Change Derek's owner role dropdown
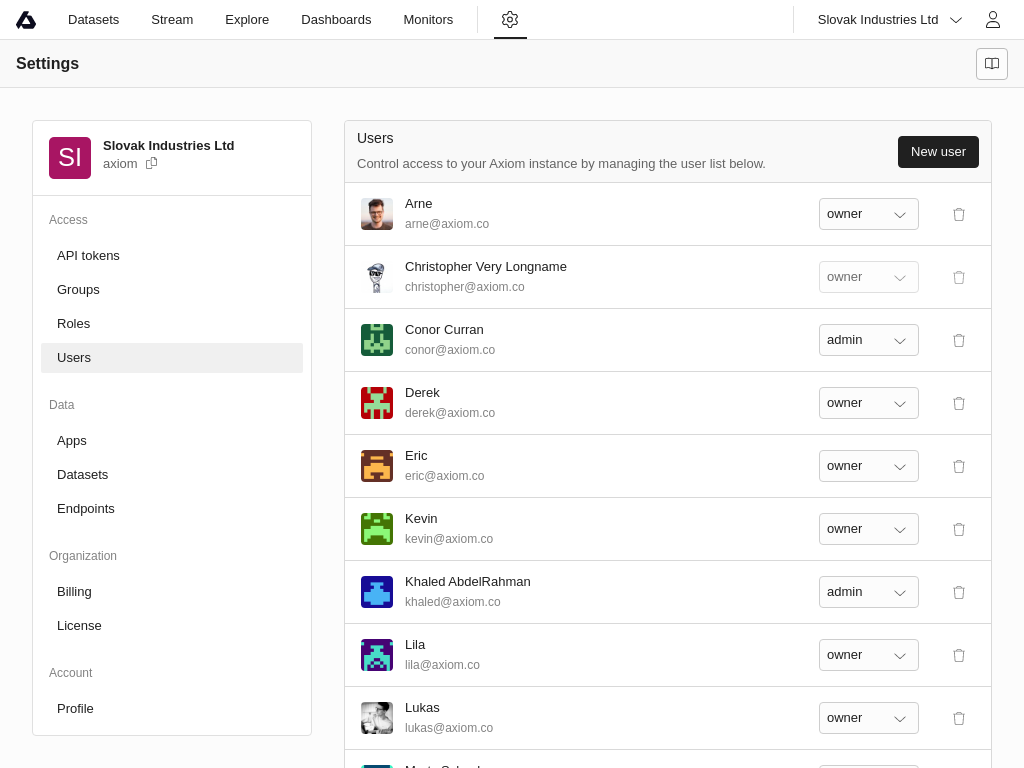The image size is (1024, 768). 868,403
